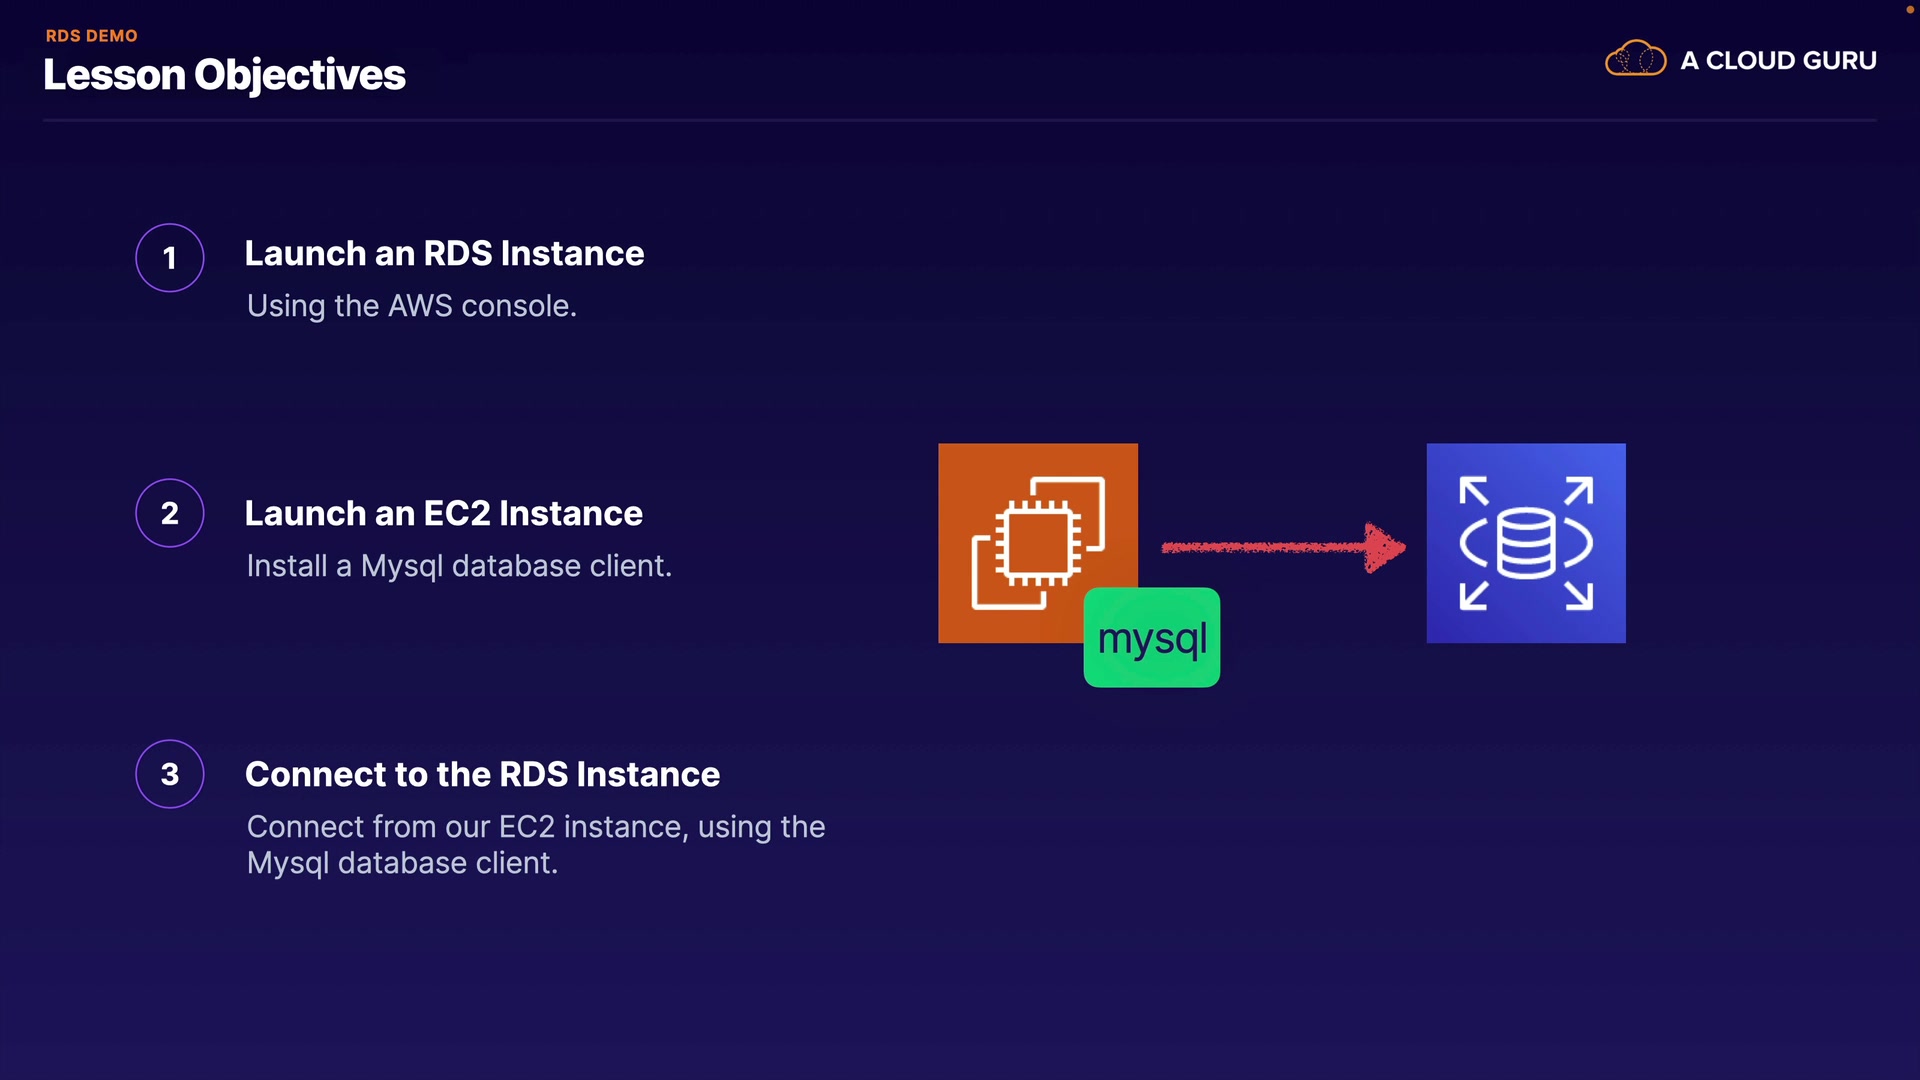
Task: Select the Launch an RDS Instance heading
Action: [444, 254]
